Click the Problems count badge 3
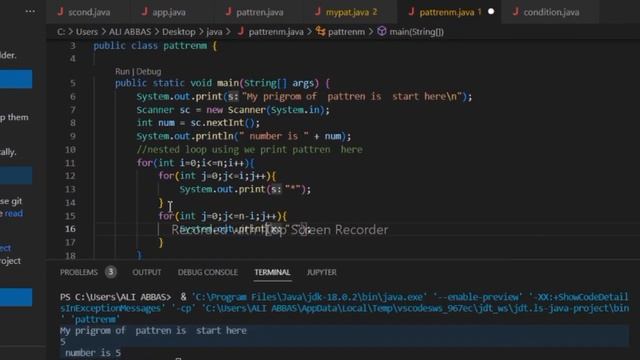The image size is (640, 360). coord(111,272)
